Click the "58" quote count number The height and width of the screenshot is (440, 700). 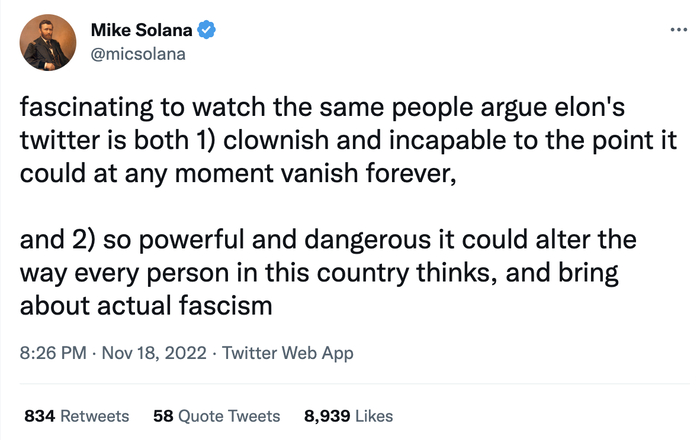click(164, 415)
